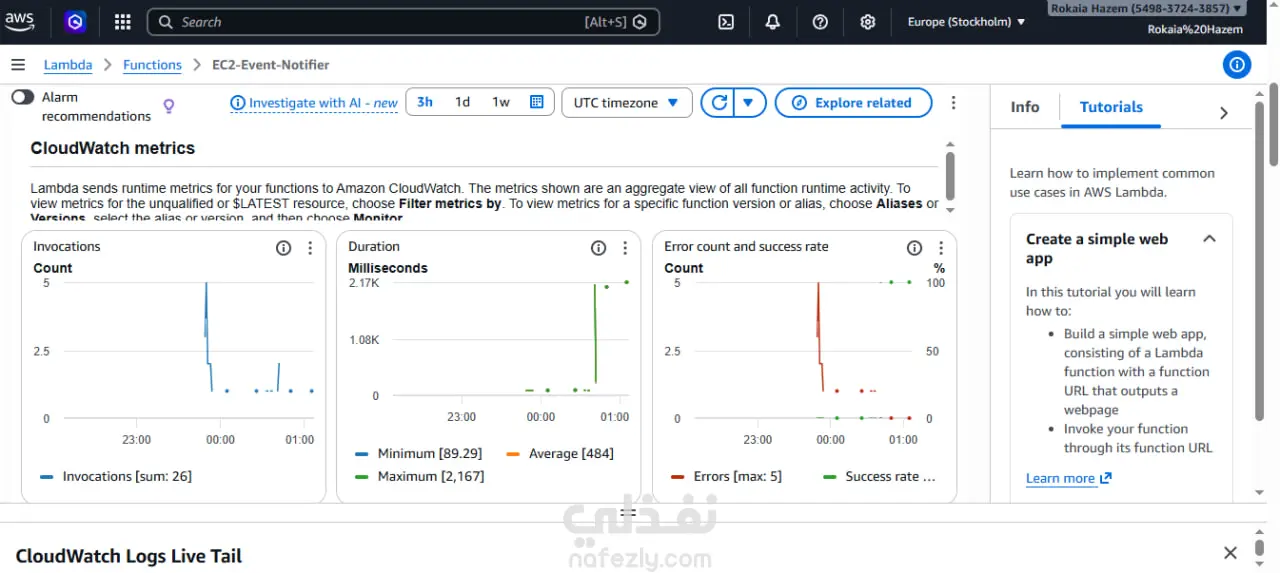Viewport: 1280px width, 573px height.
Task: Click the Explore related button
Action: [853, 103]
